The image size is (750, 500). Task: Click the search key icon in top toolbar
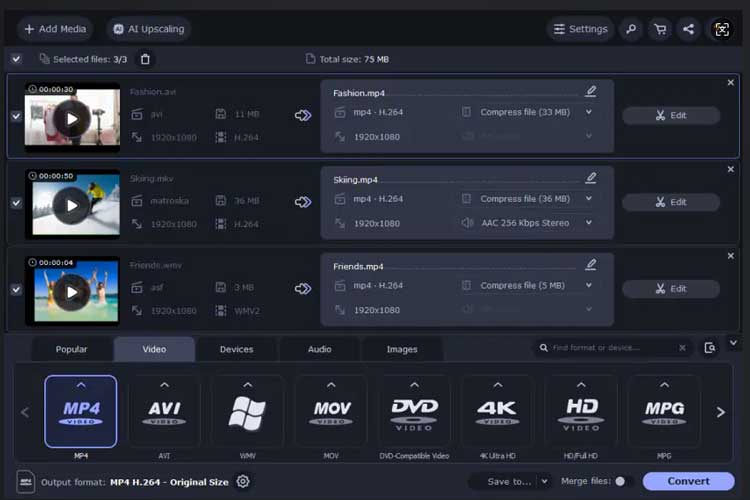pyautogui.click(x=631, y=29)
